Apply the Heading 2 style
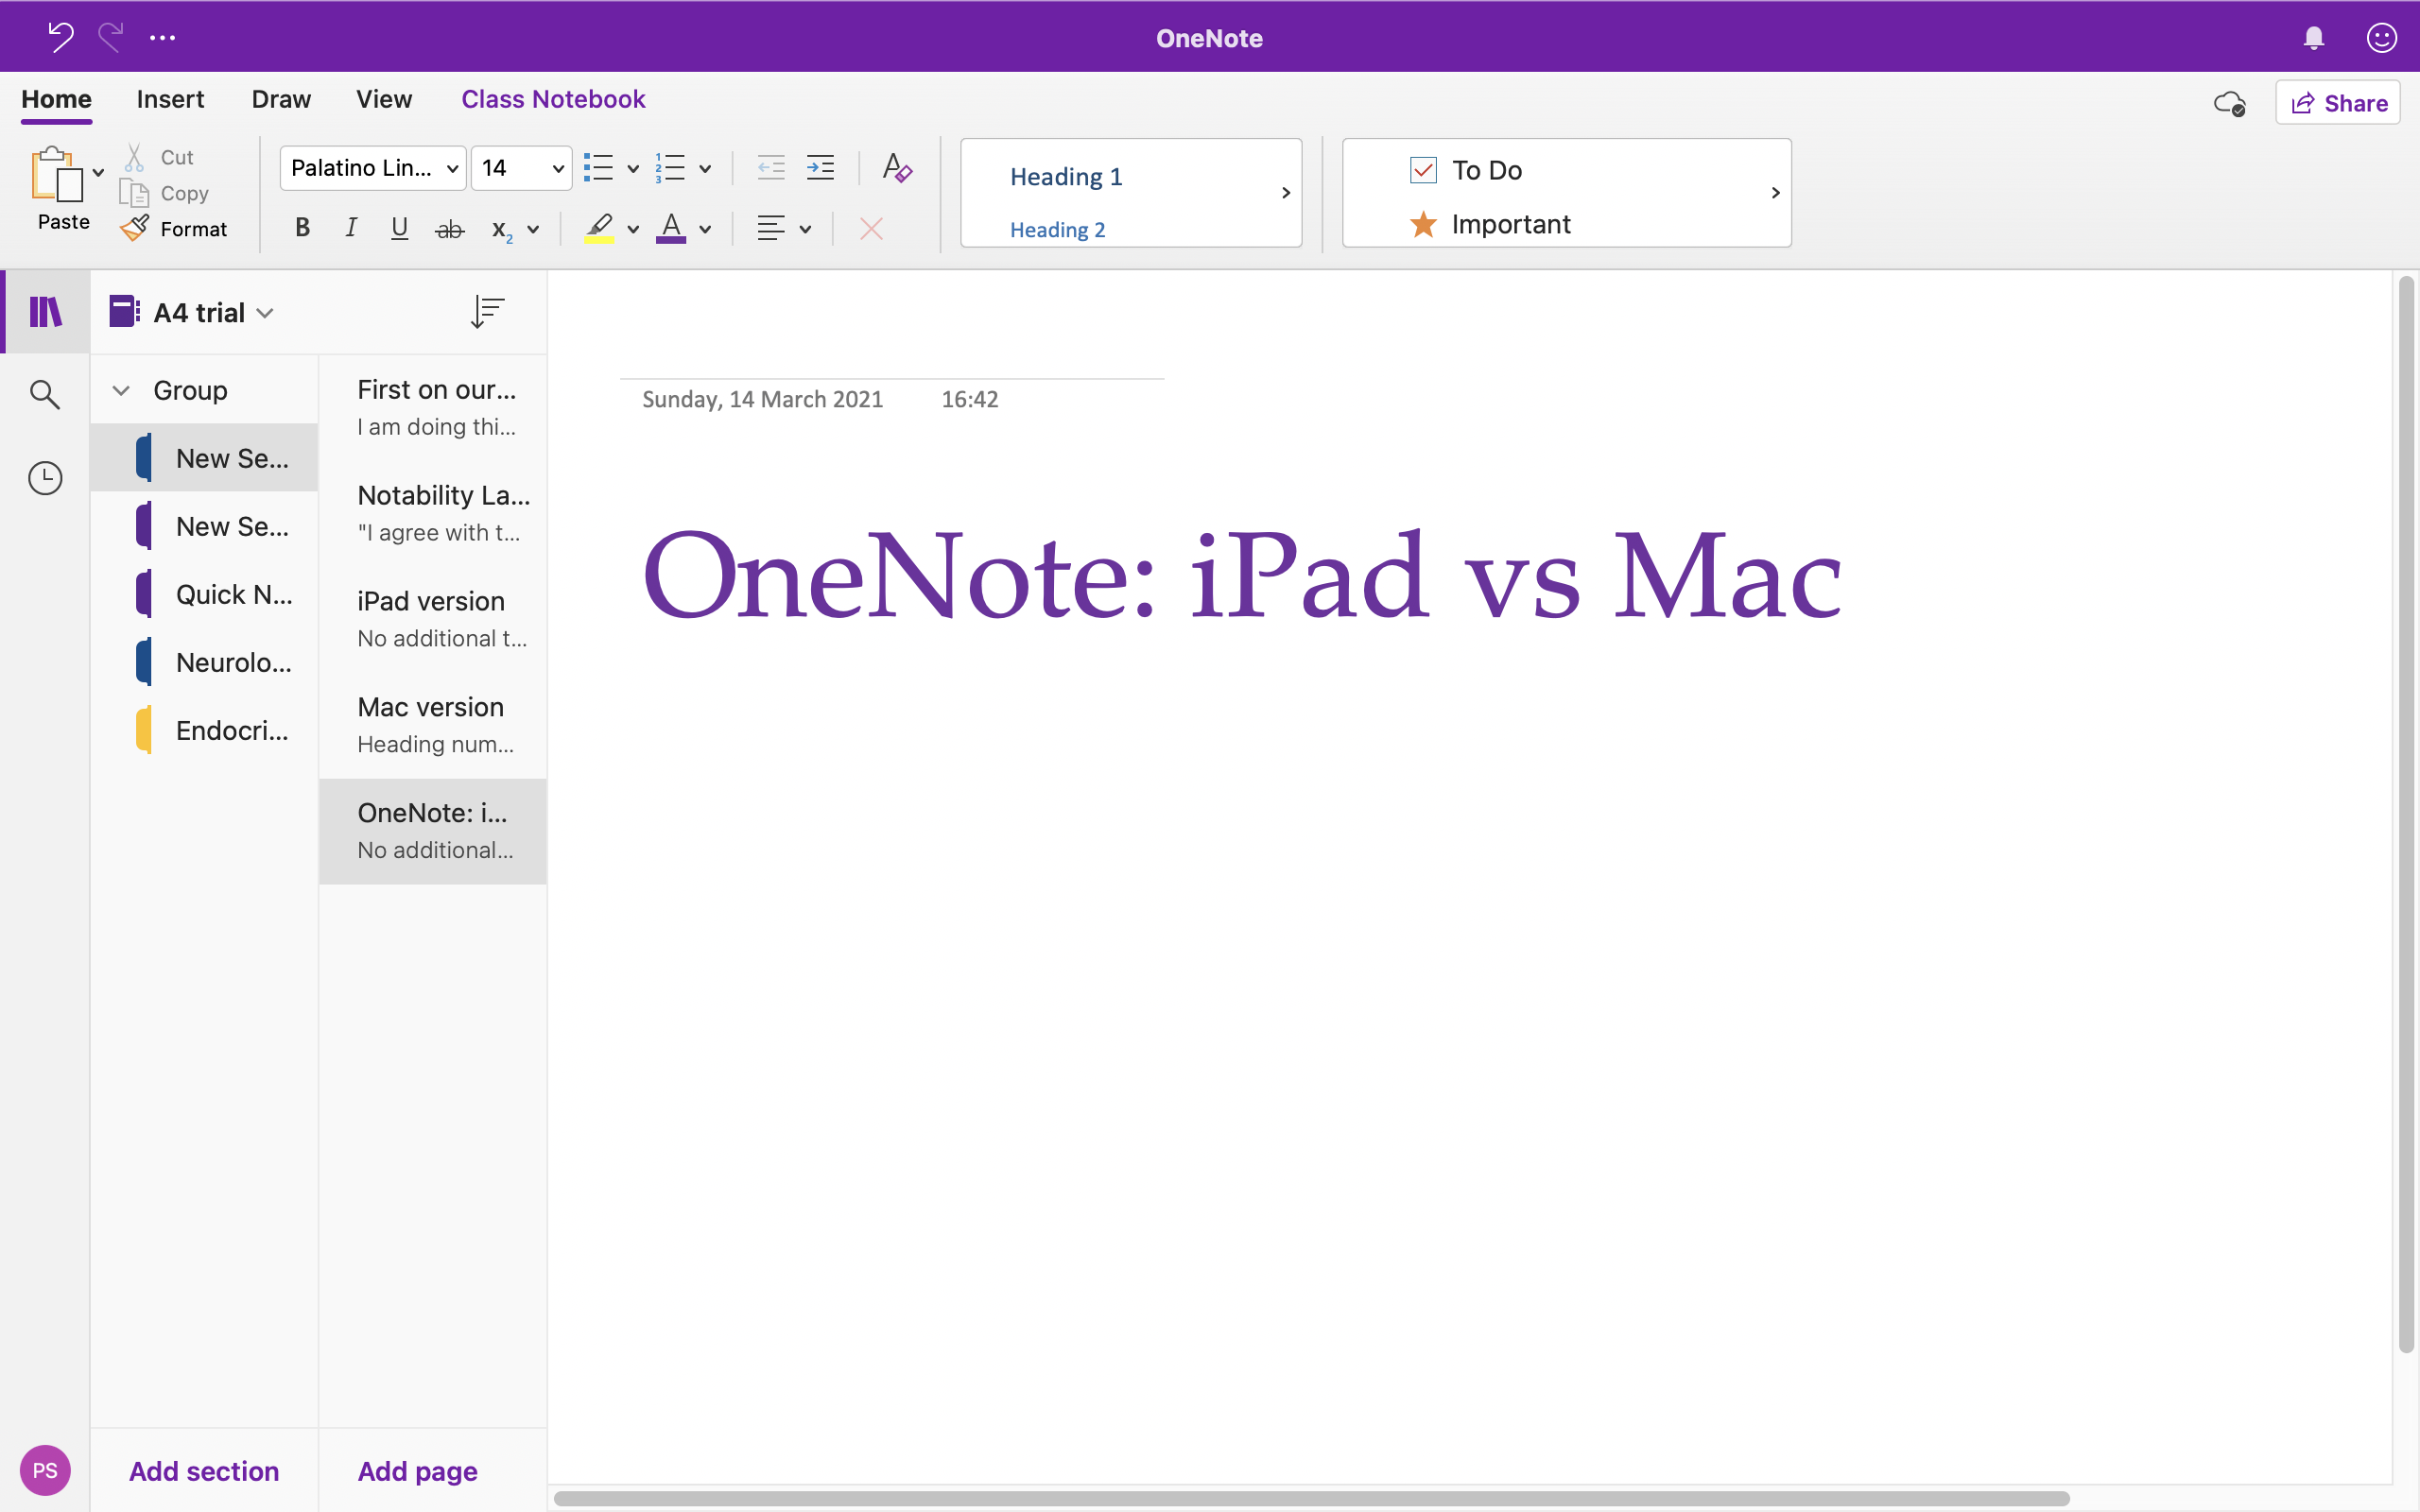Image resolution: width=2420 pixels, height=1512 pixels. [x=1057, y=230]
